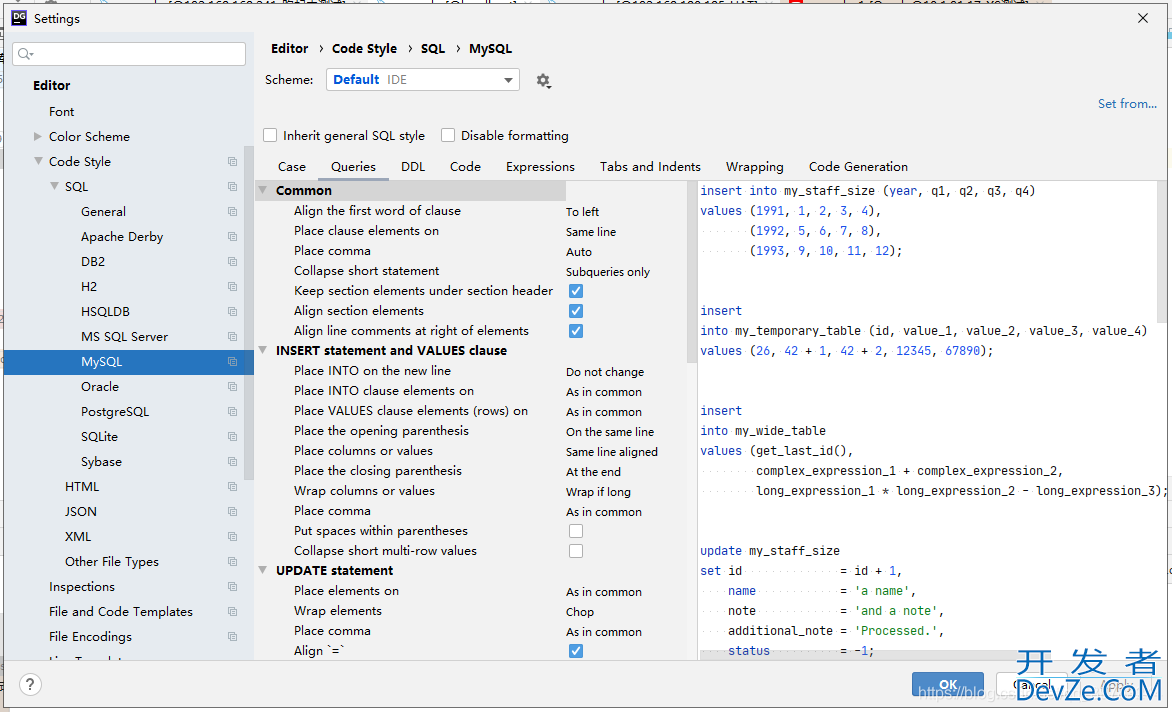The height and width of the screenshot is (712, 1172).
Task: Expand the Color Scheme tree node
Action: click(x=37, y=137)
